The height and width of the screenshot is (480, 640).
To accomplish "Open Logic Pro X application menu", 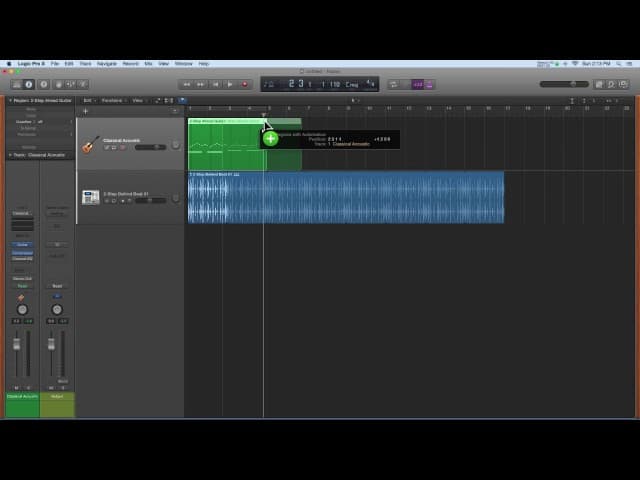I will tap(31, 64).
